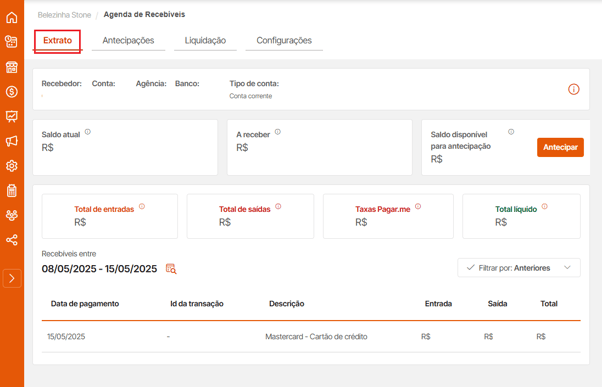Open the Filtrar por: Anteriores dropdown
This screenshot has width=602, height=387.
coord(519,268)
